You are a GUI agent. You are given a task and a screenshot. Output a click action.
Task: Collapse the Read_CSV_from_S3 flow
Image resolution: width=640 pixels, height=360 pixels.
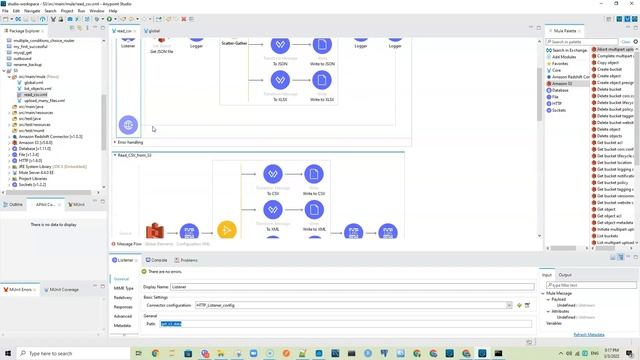coord(115,155)
